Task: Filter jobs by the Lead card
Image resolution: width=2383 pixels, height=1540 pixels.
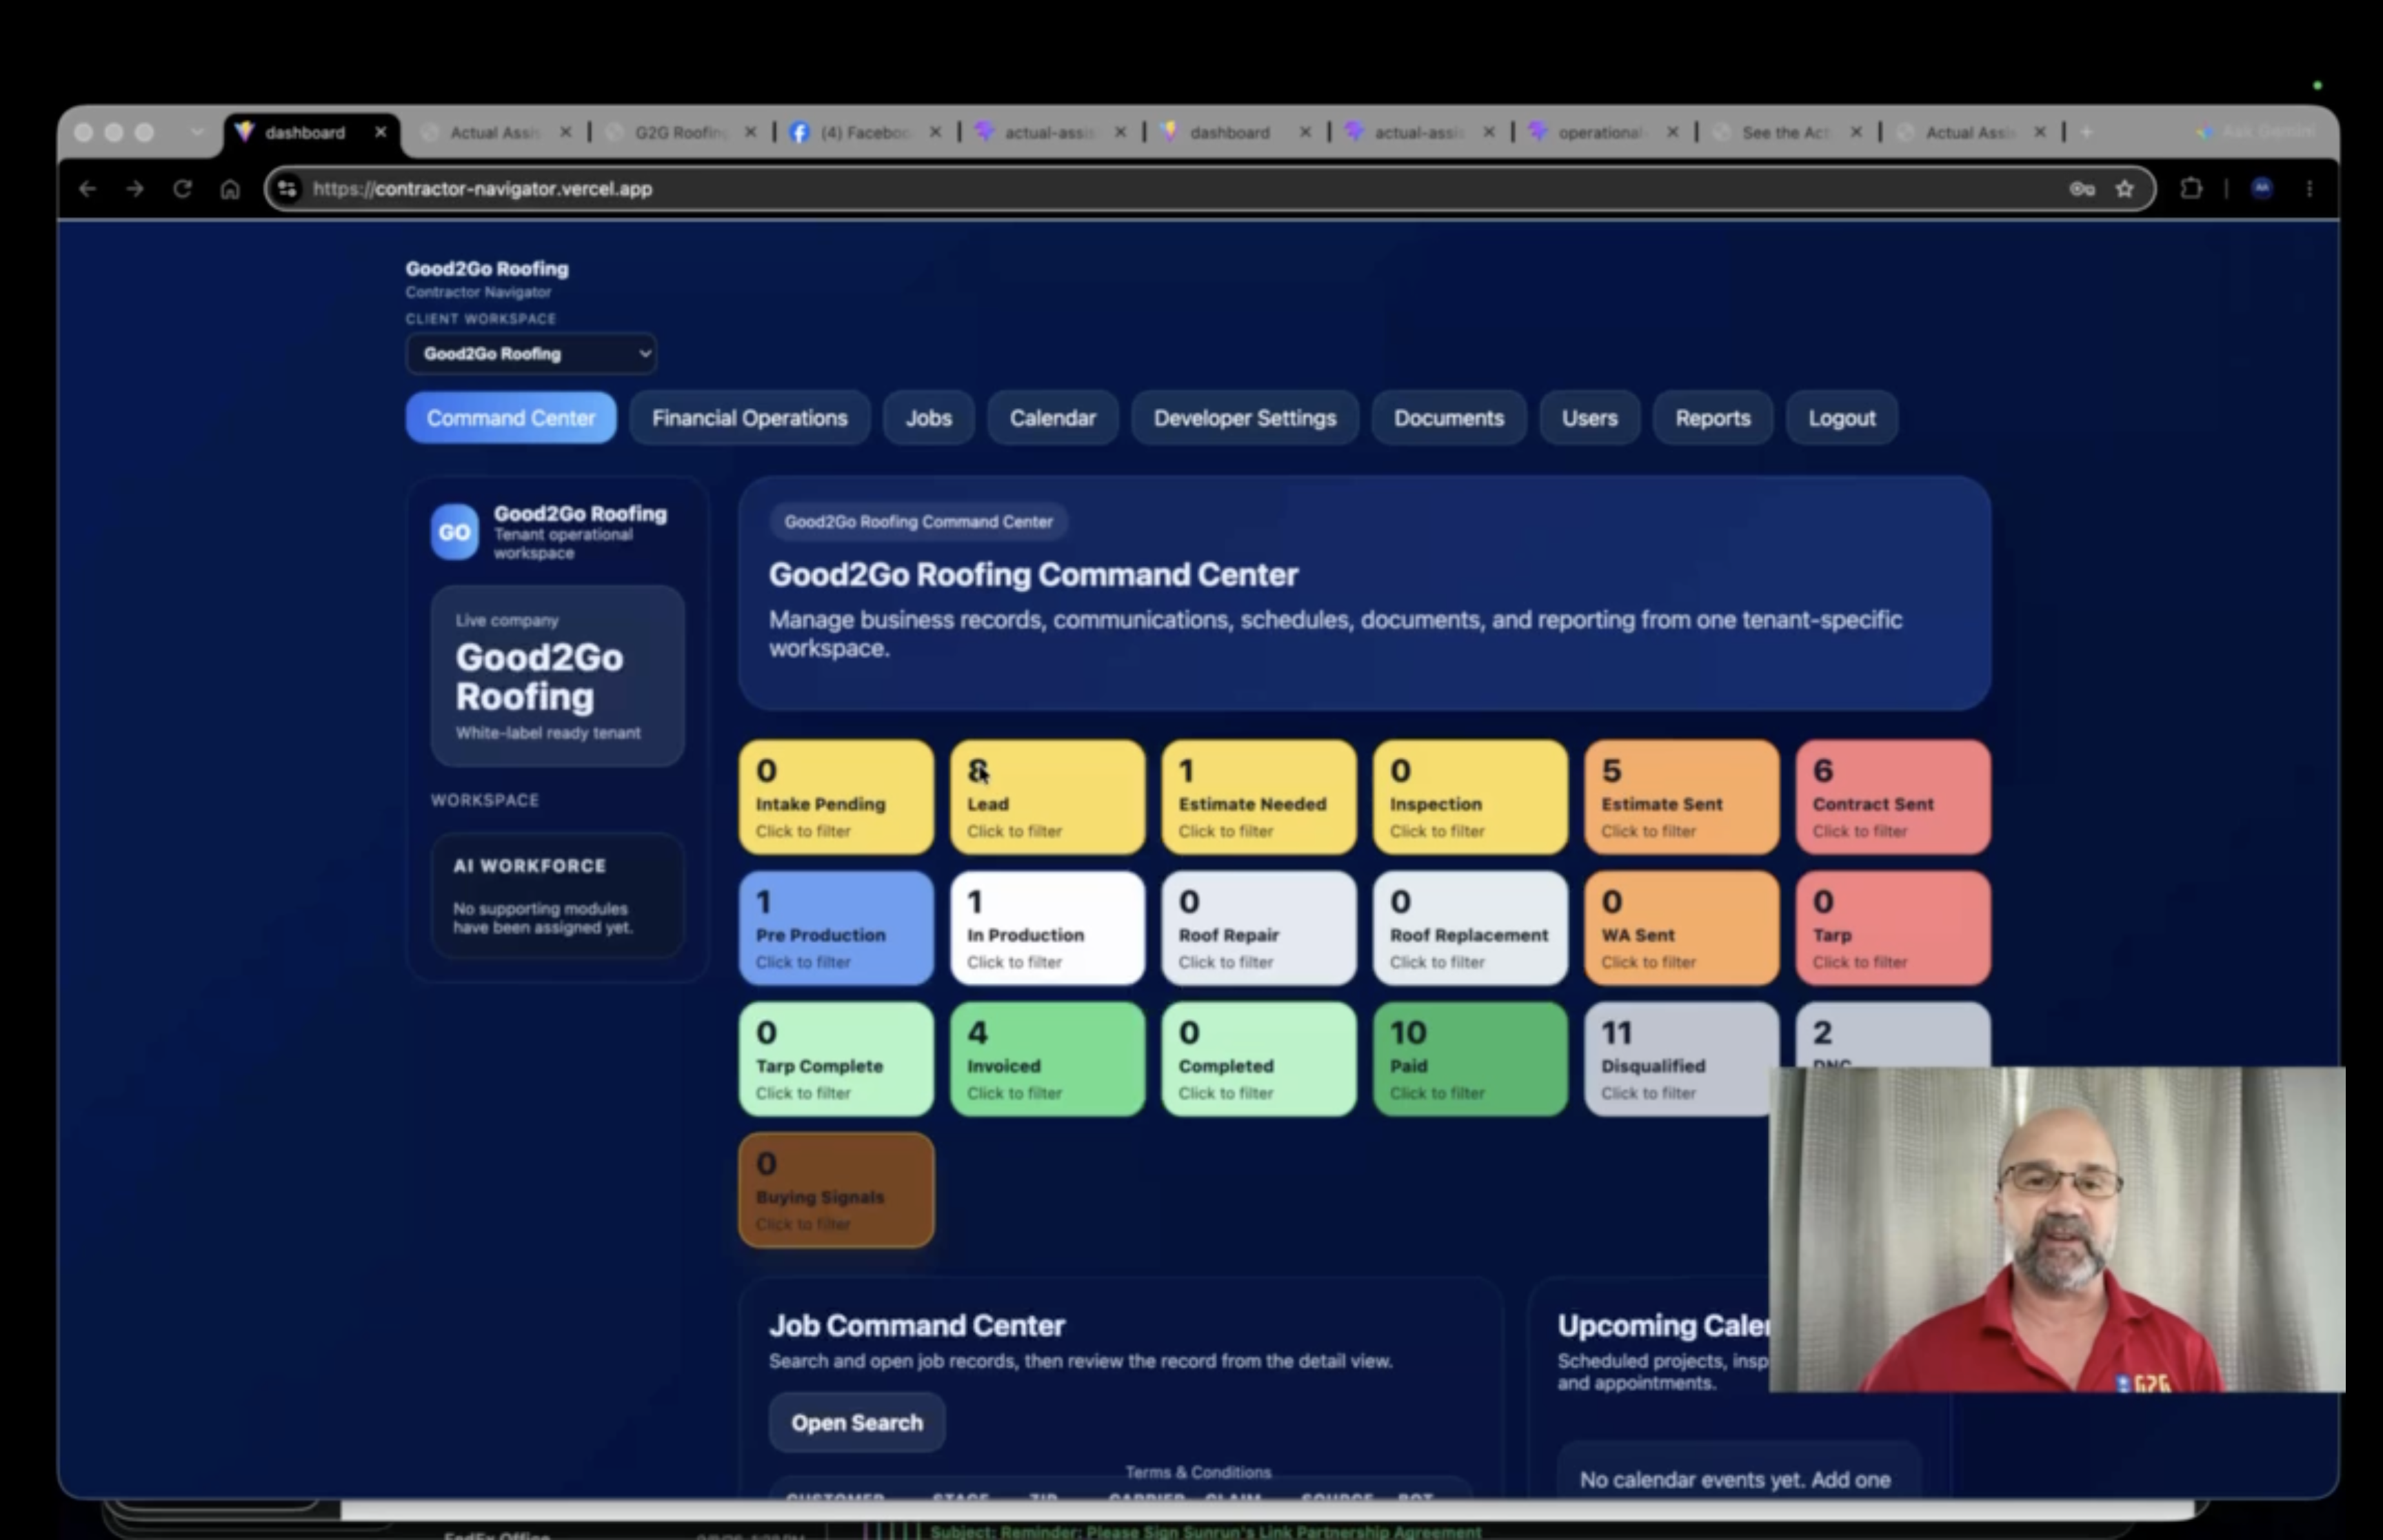Action: [x=1047, y=797]
